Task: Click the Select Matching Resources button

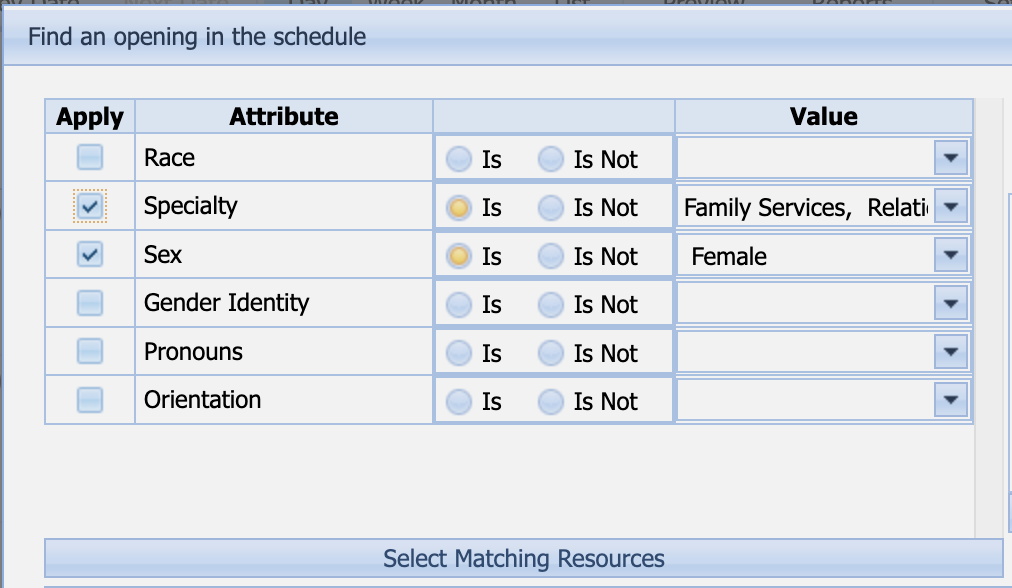Action: point(523,558)
